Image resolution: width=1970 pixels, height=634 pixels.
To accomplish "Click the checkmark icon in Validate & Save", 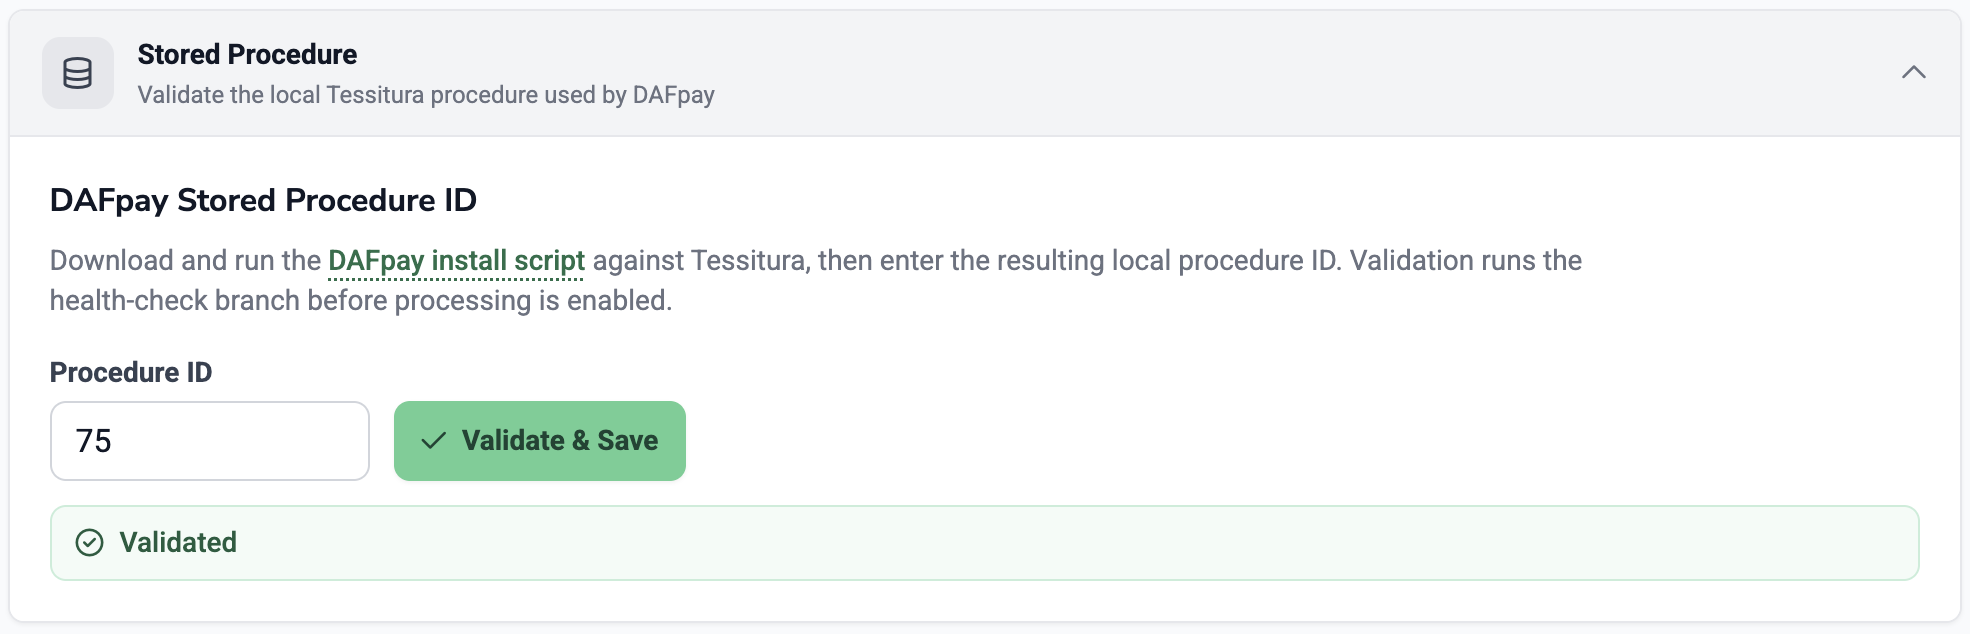I will 433,441.
